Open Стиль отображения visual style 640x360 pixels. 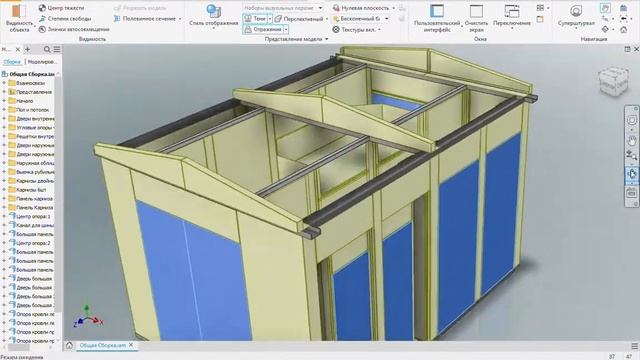pyautogui.click(x=213, y=16)
